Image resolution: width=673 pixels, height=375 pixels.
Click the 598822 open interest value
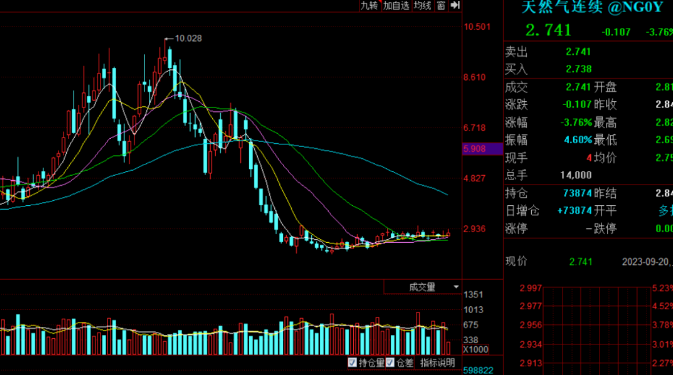[x=478, y=370]
